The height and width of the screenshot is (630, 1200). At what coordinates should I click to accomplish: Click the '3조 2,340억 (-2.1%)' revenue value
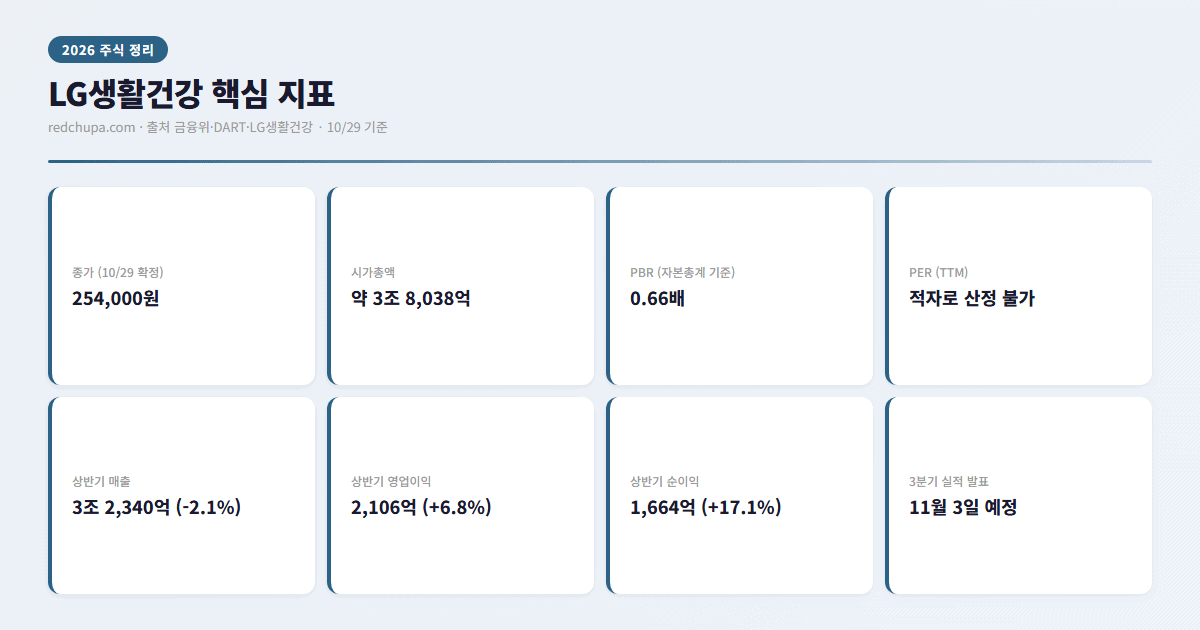click(157, 507)
